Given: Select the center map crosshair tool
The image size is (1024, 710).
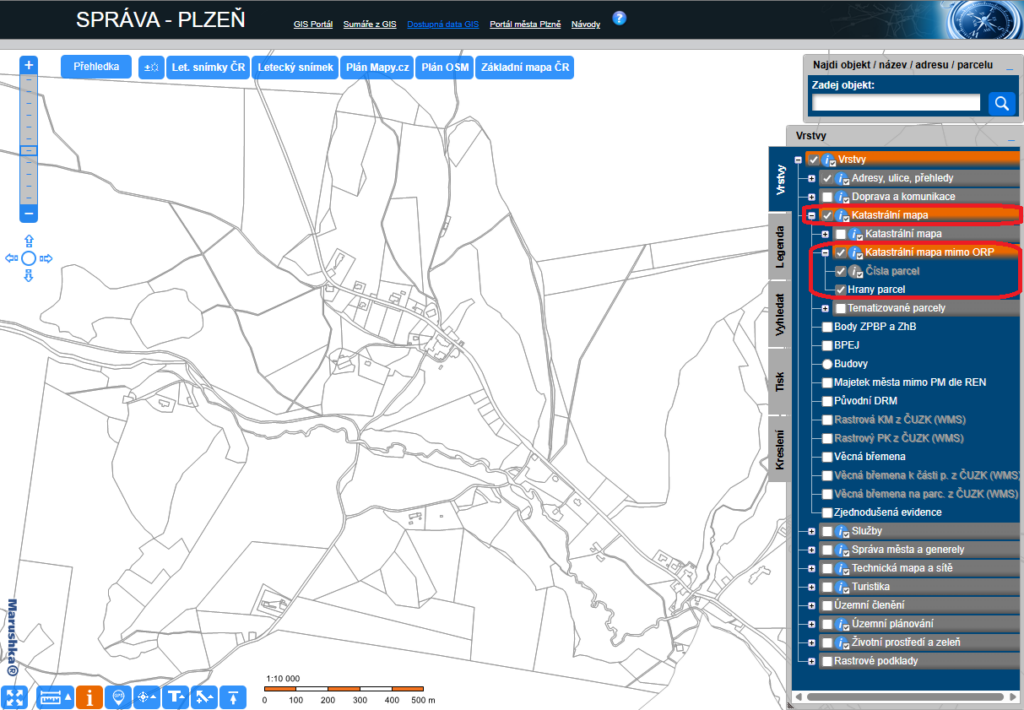Looking at the screenshot, I should pyautogui.click(x=145, y=697).
